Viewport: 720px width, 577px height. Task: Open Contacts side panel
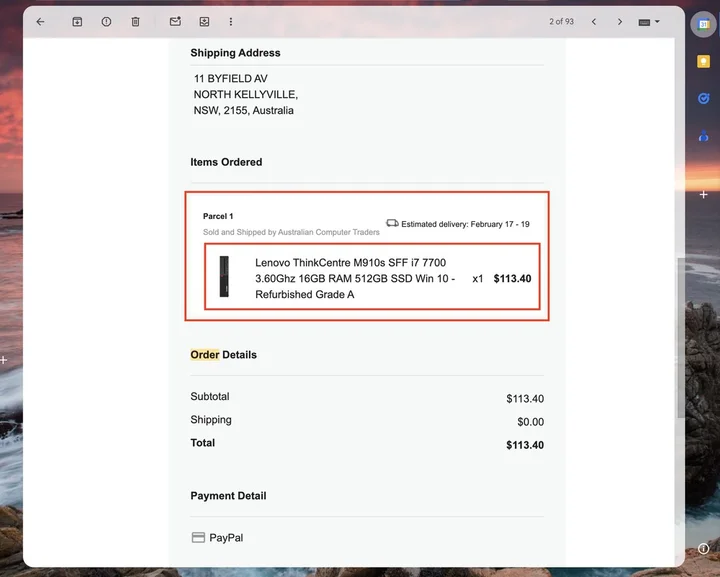[x=703, y=136]
